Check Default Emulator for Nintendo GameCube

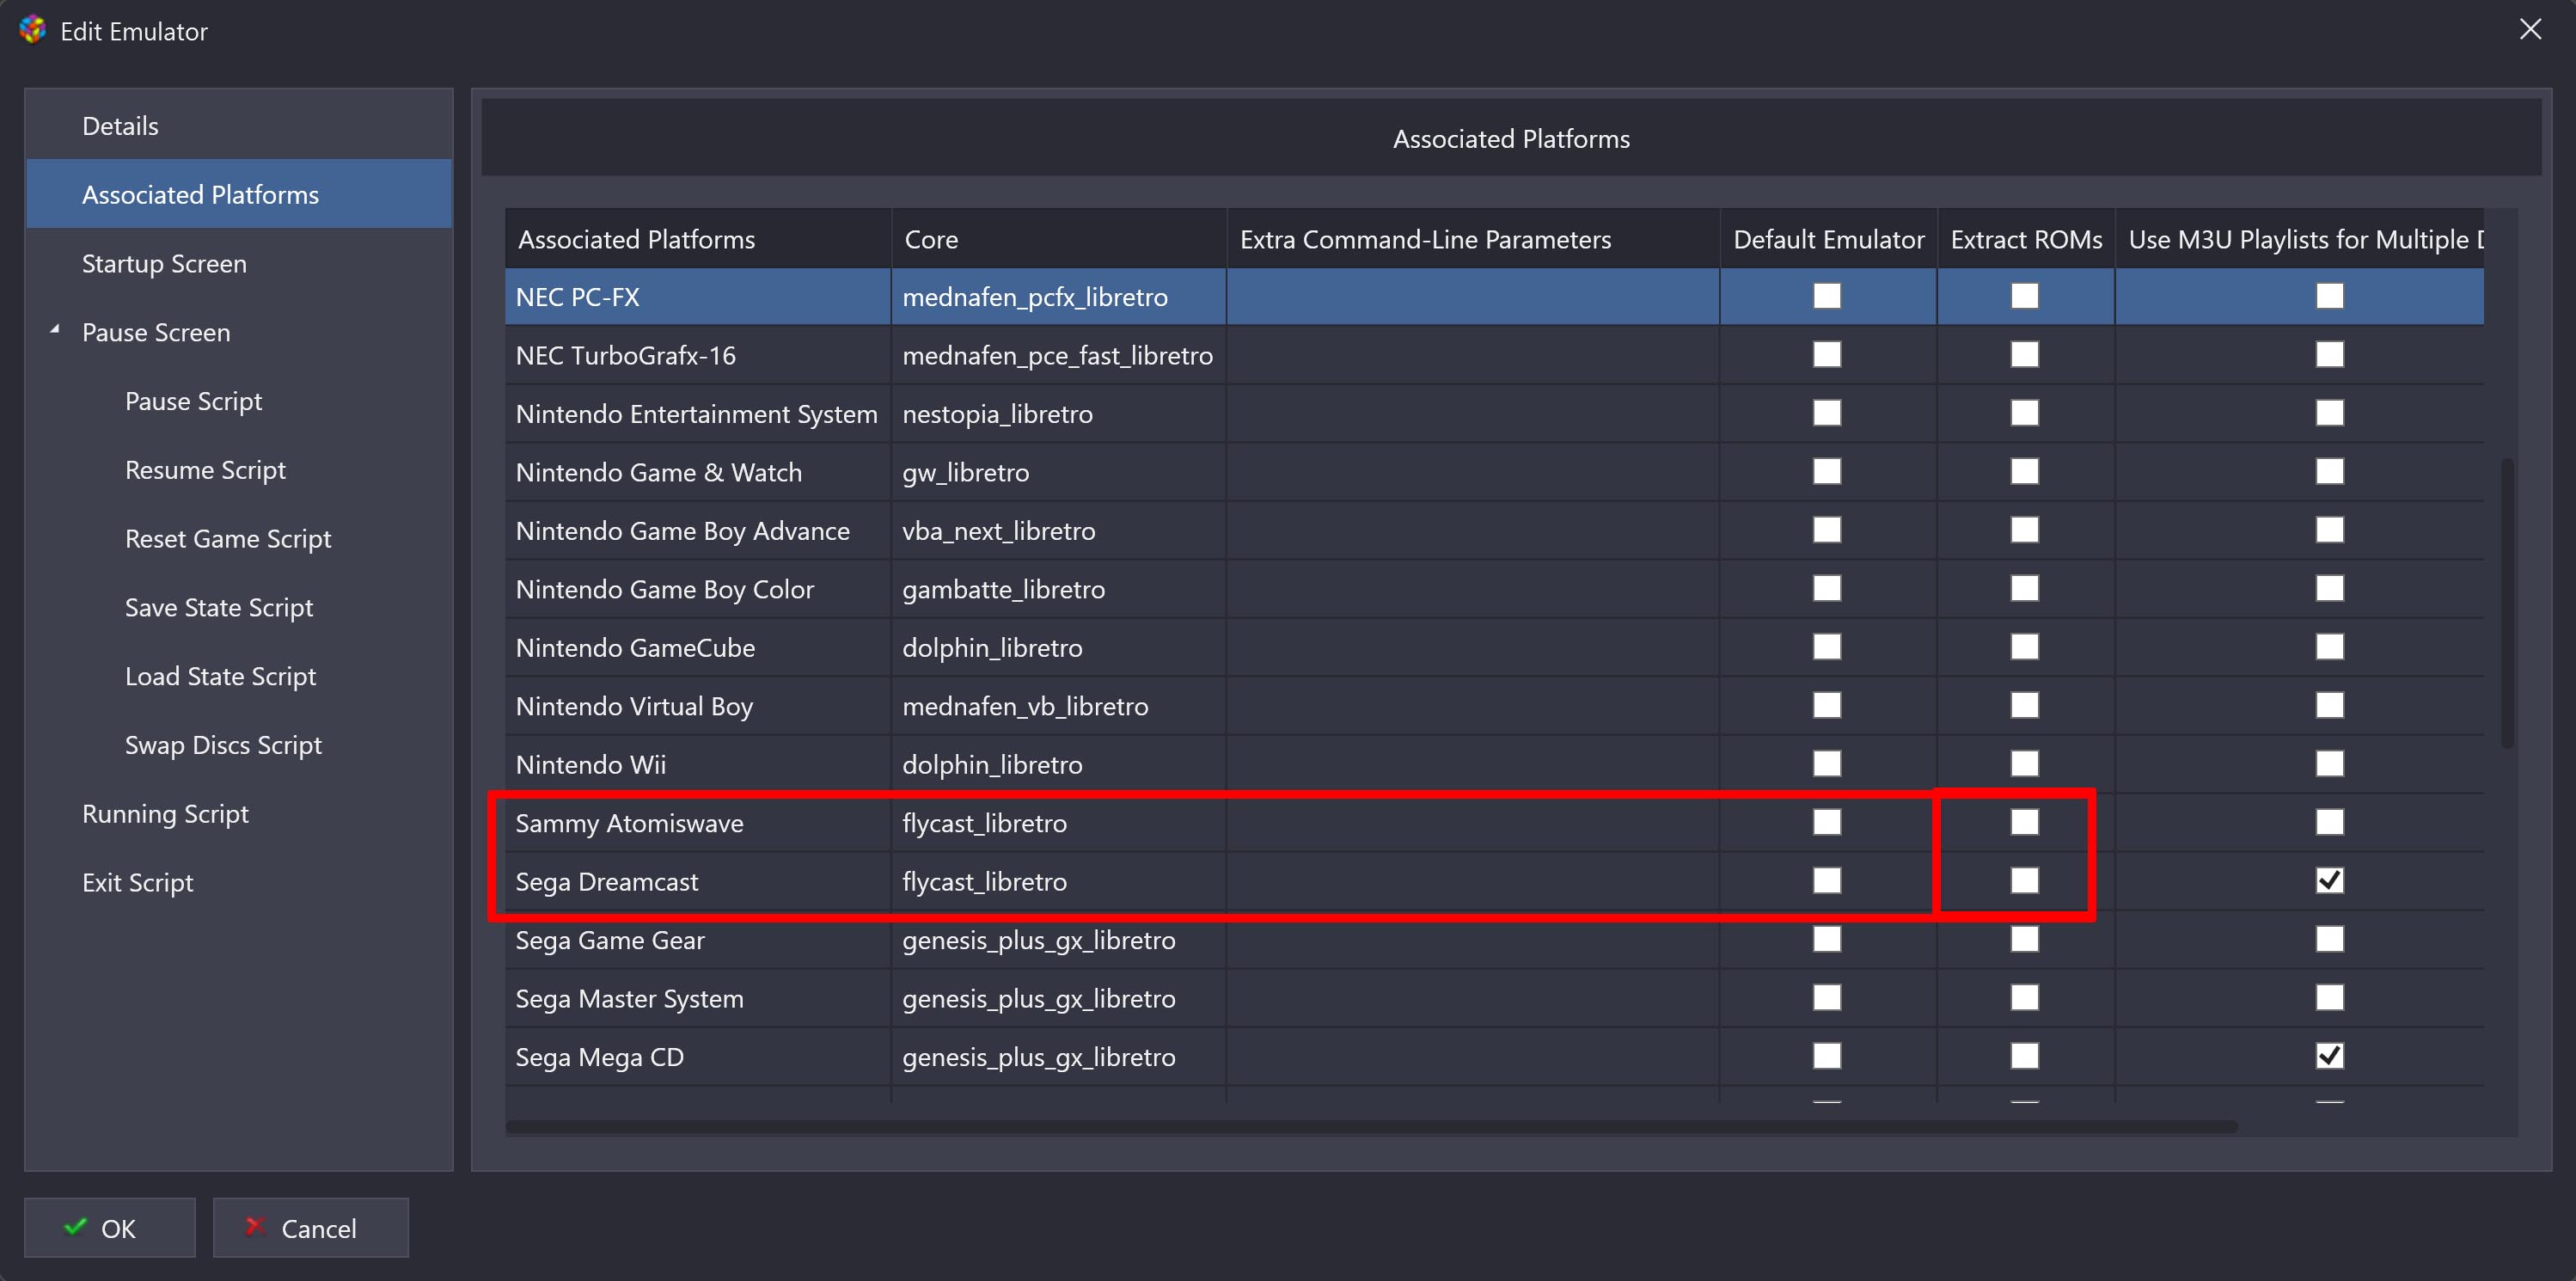[x=1827, y=647]
